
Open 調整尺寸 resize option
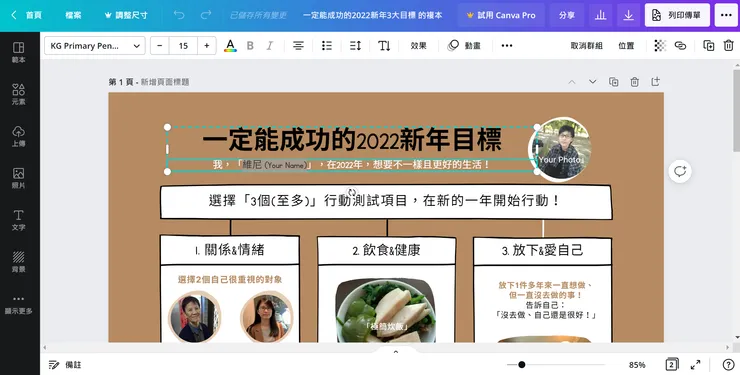tap(126, 15)
